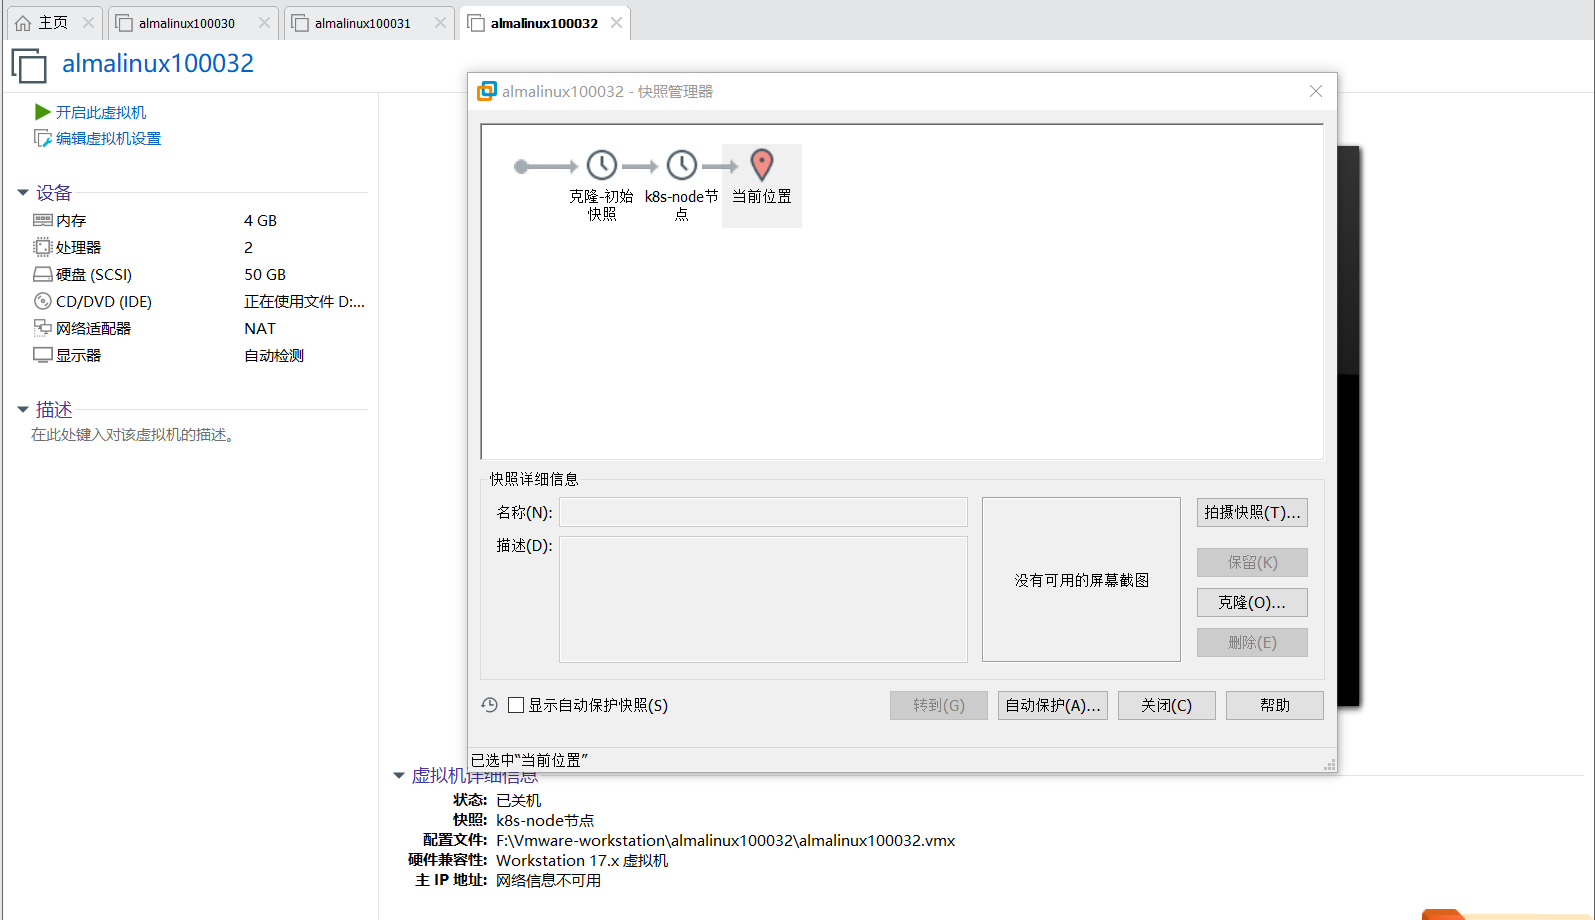Click the display (显示器) device icon
1595x920 pixels.
click(x=43, y=355)
